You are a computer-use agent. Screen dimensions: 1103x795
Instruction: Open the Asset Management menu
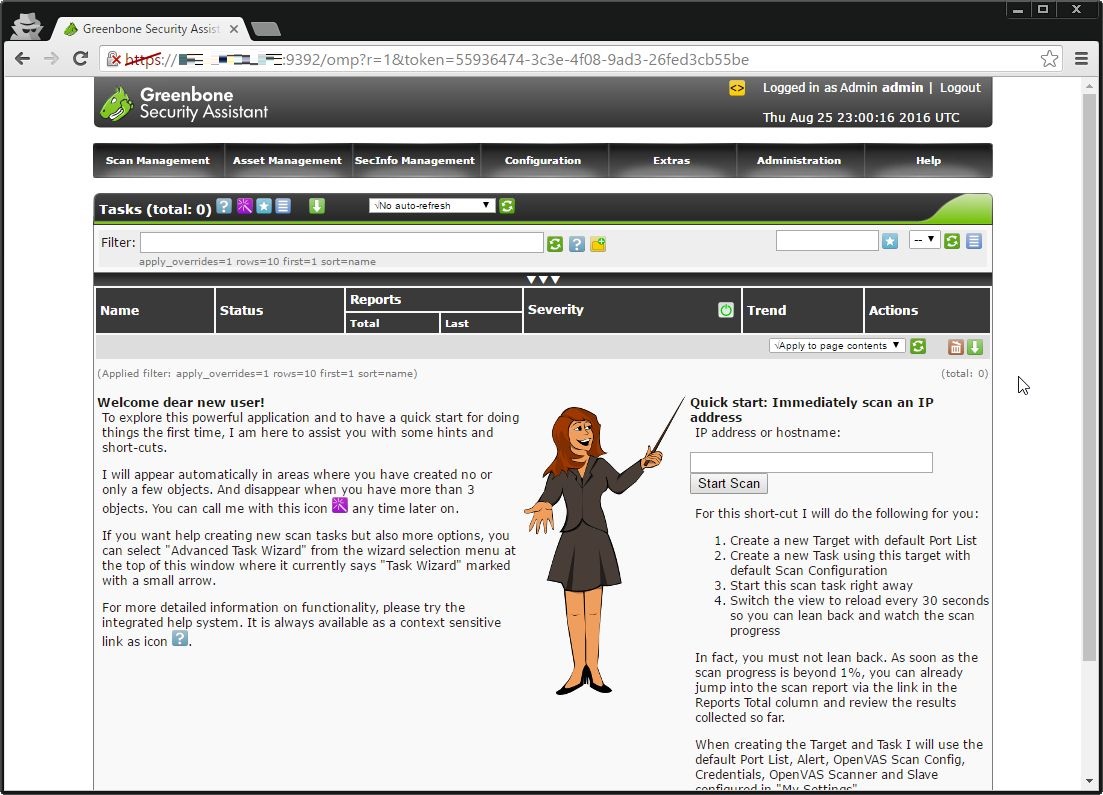tap(287, 160)
